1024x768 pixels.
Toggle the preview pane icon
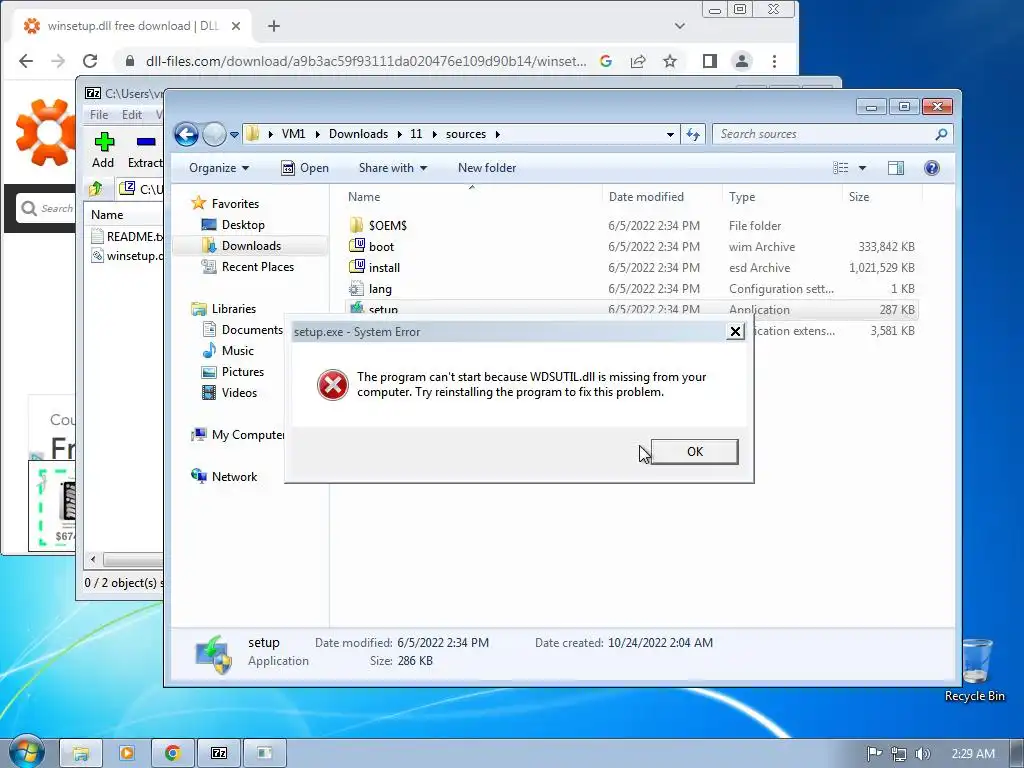(x=896, y=168)
